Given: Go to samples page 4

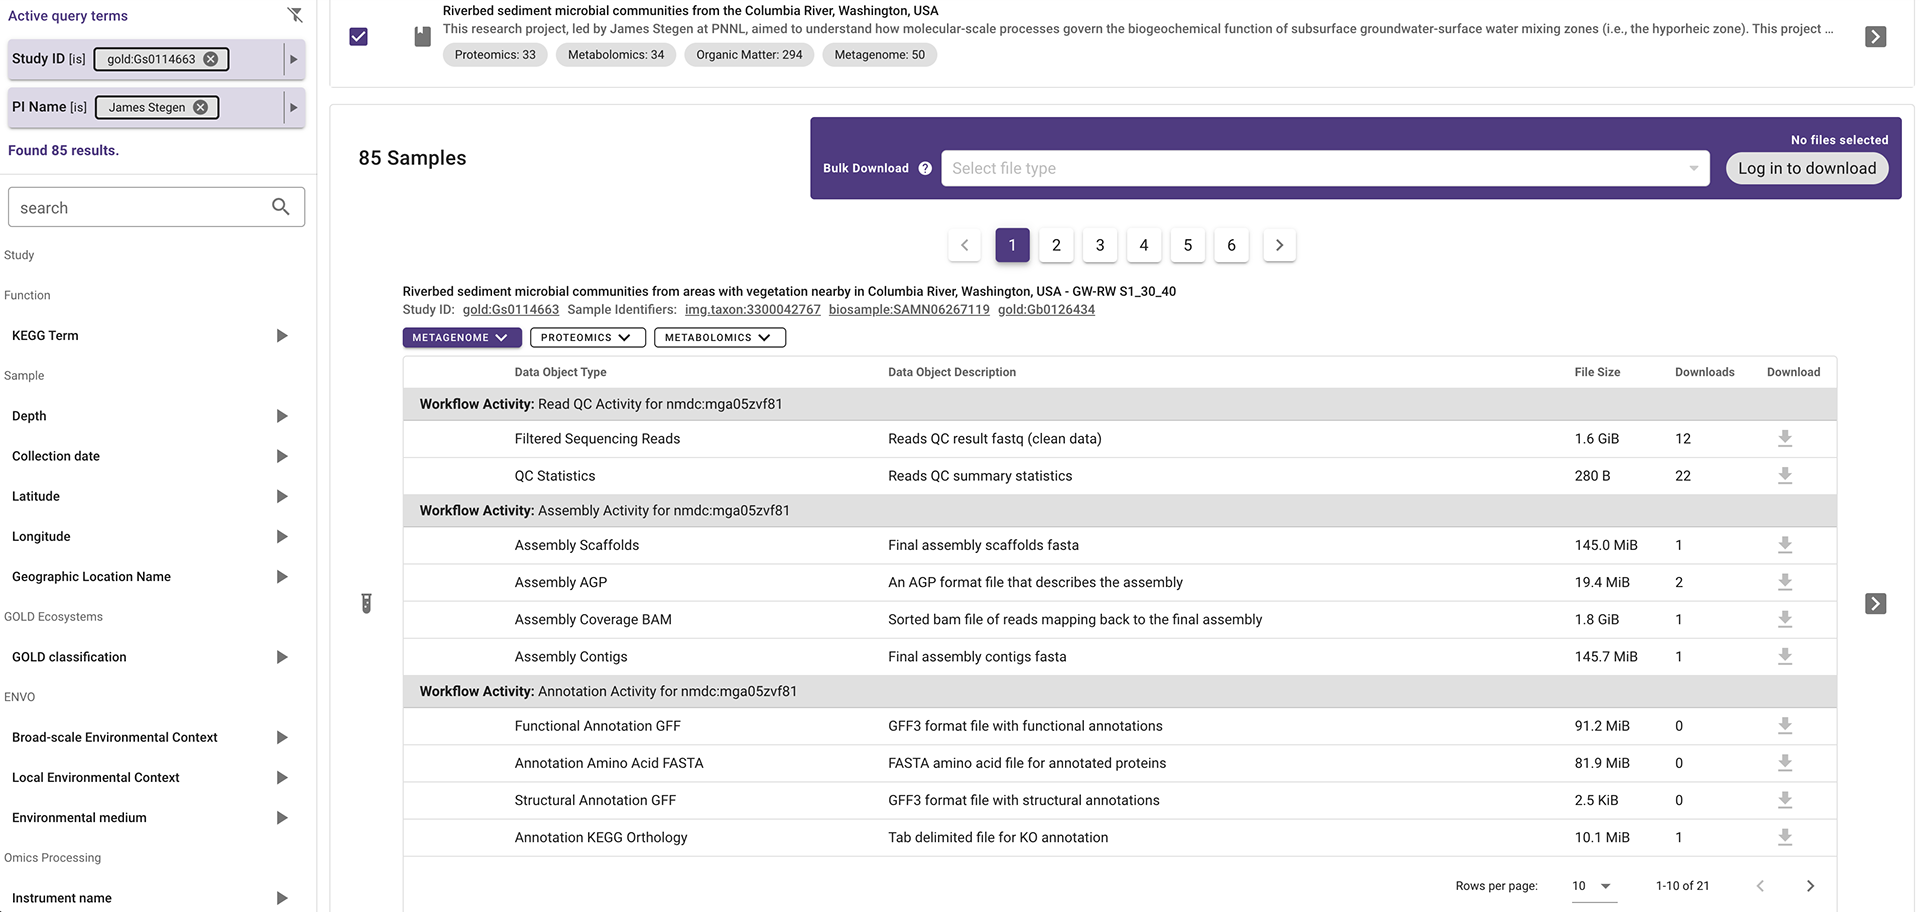Looking at the screenshot, I should [x=1144, y=245].
